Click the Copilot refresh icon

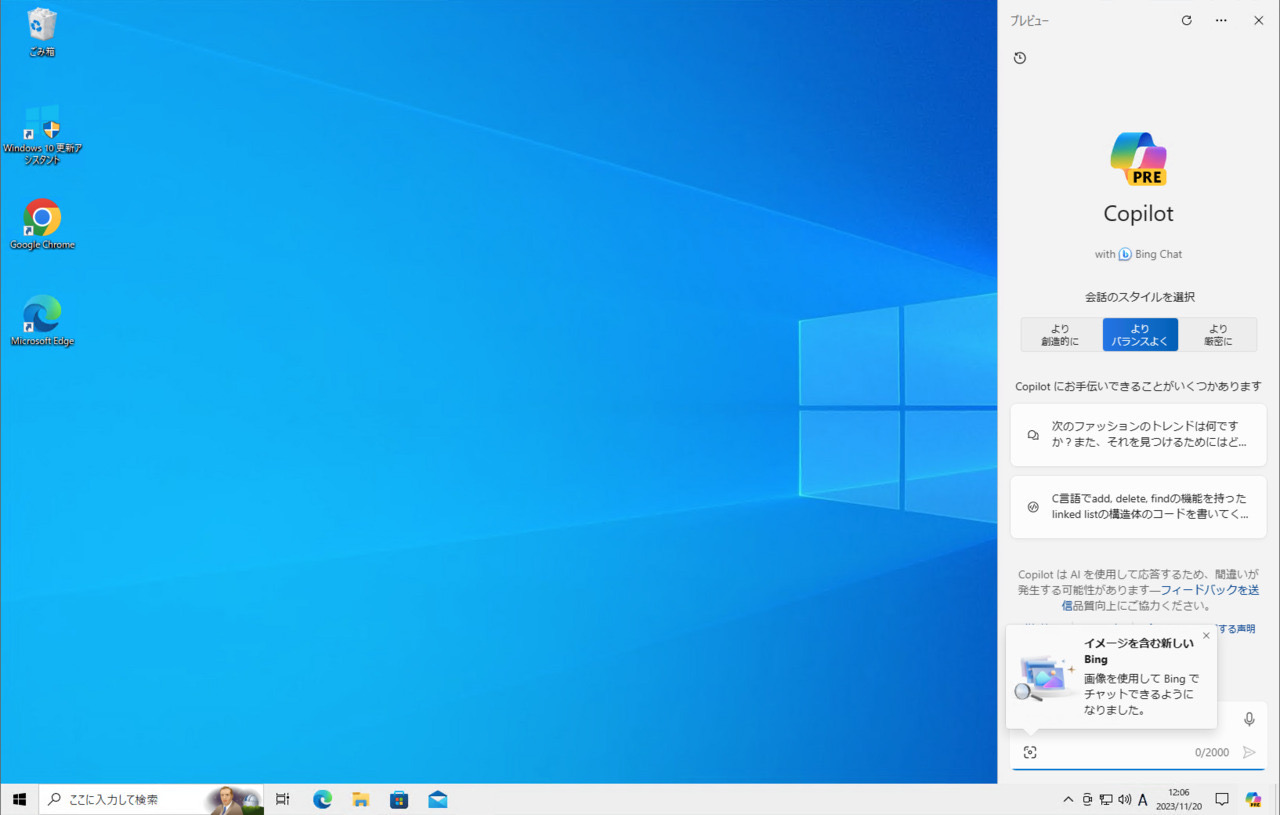(1186, 20)
